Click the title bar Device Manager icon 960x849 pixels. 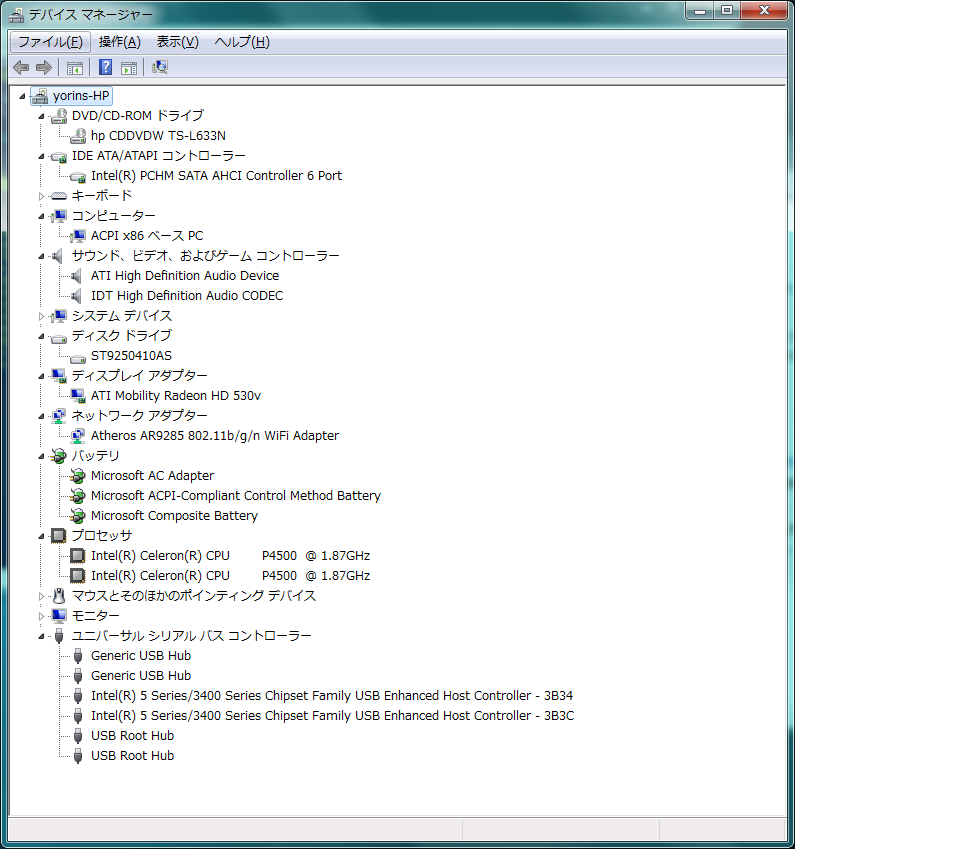[x=17, y=14]
